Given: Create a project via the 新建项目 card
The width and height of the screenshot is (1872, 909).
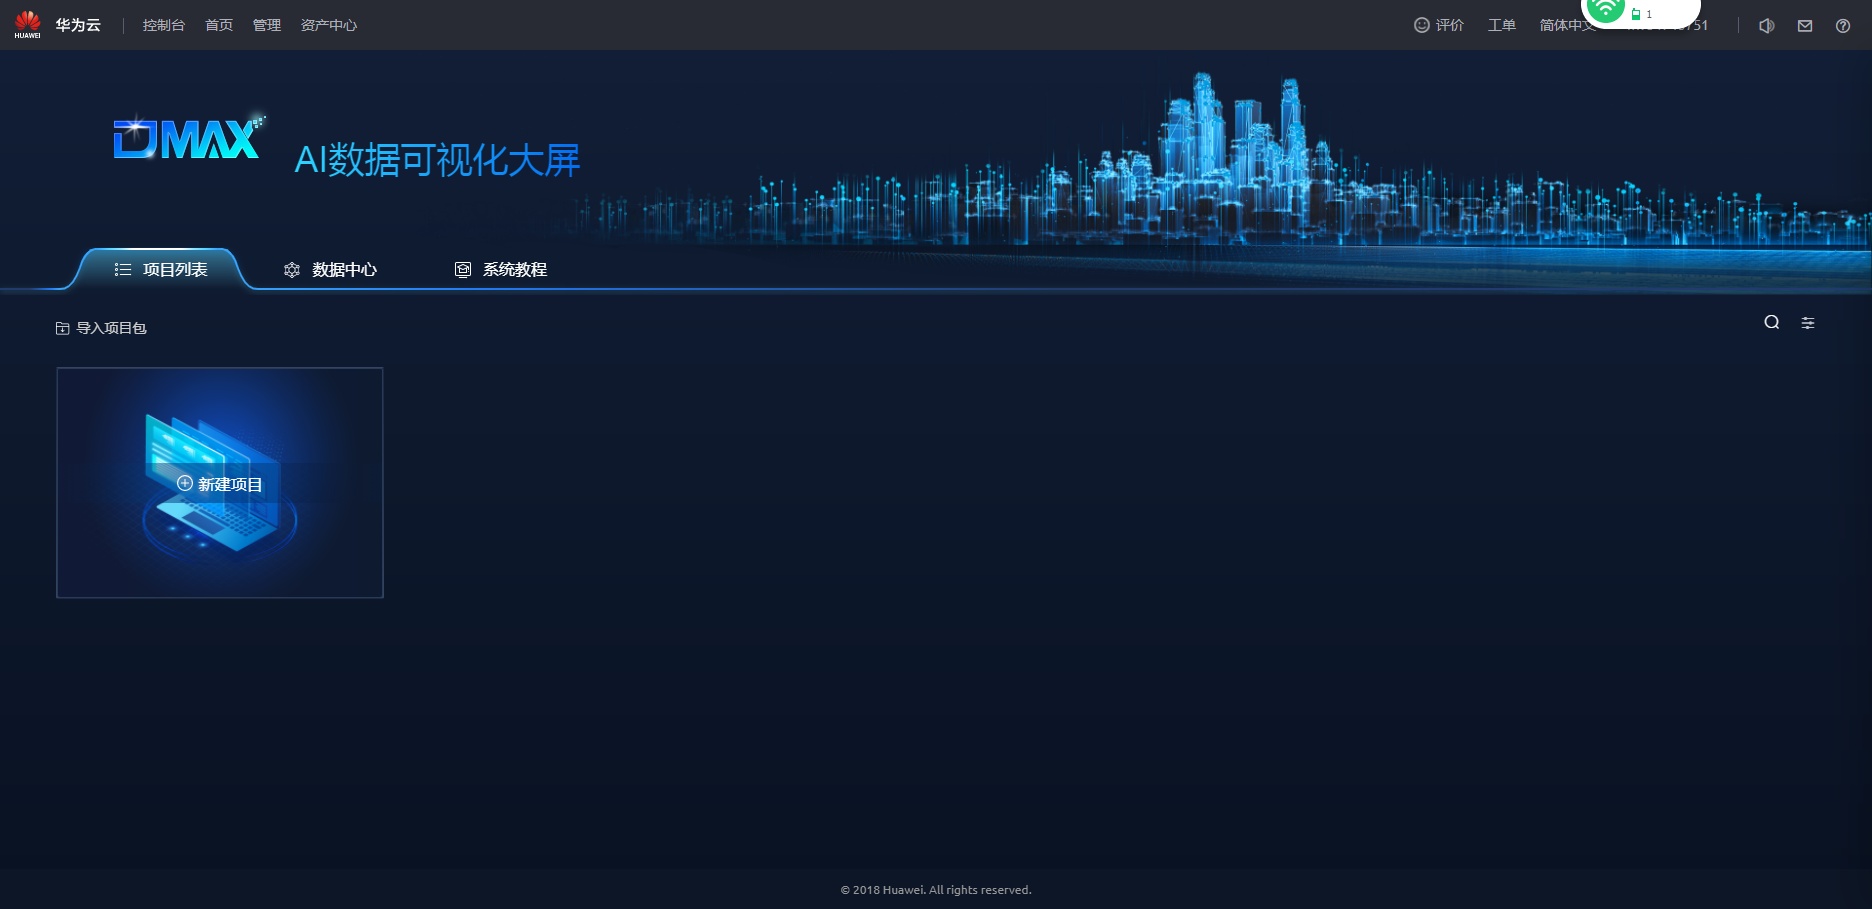Looking at the screenshot, I should click(x=220, y=483).
